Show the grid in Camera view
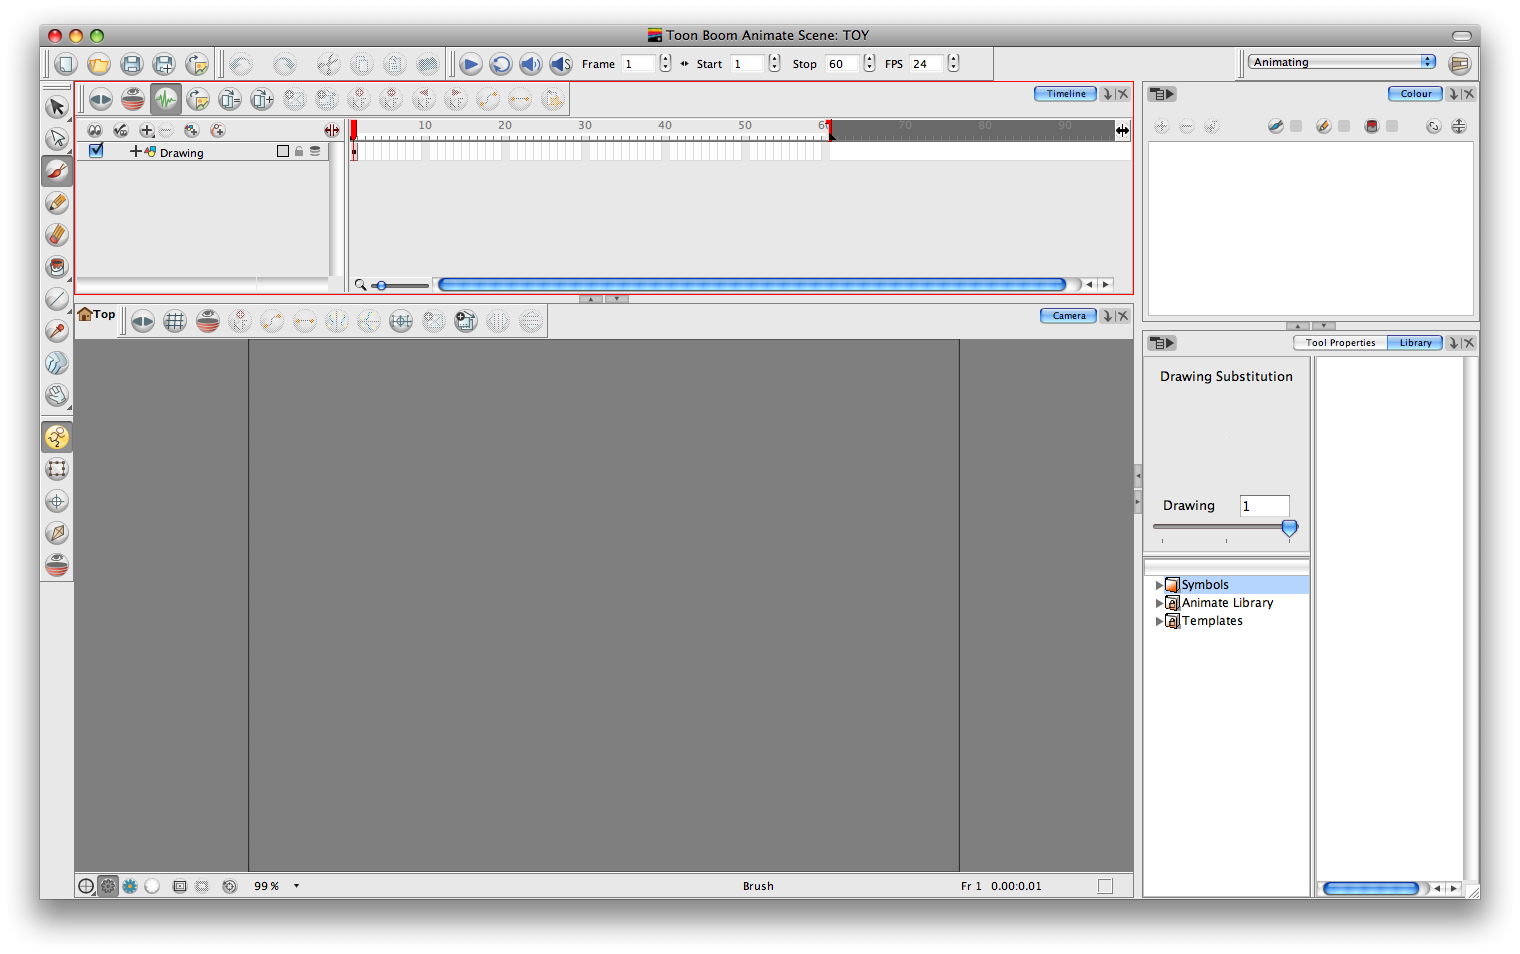 175,321
